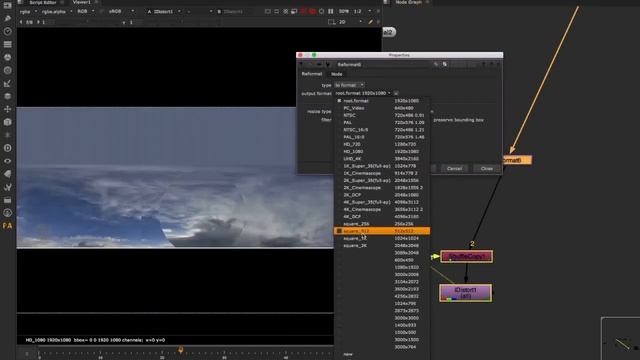Select the Reformat tab in Properties
This screenshot has height=360, width=640.
[x=312, y=74]
